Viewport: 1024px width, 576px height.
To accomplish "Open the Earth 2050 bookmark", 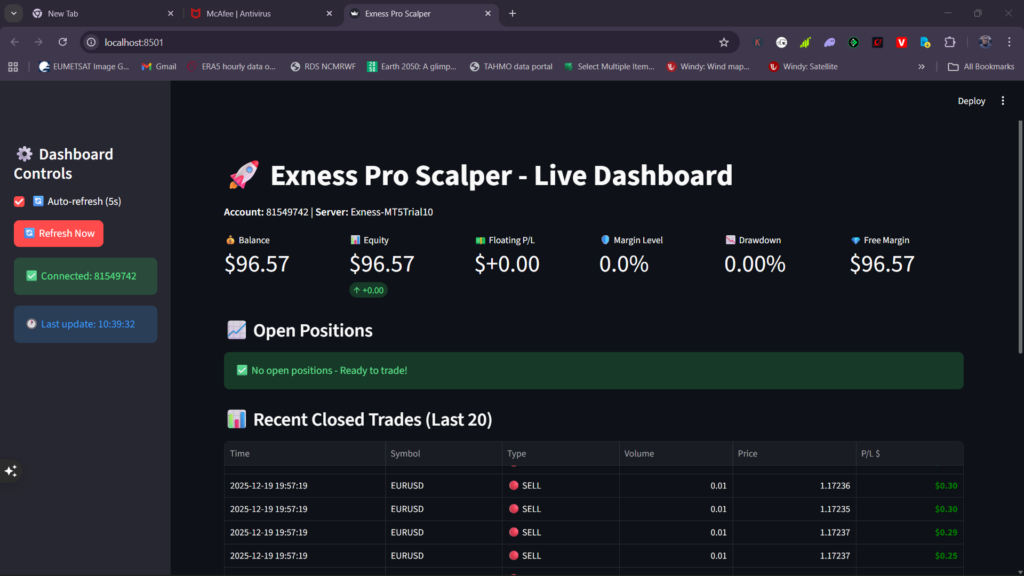I will (x=411, y=67).
